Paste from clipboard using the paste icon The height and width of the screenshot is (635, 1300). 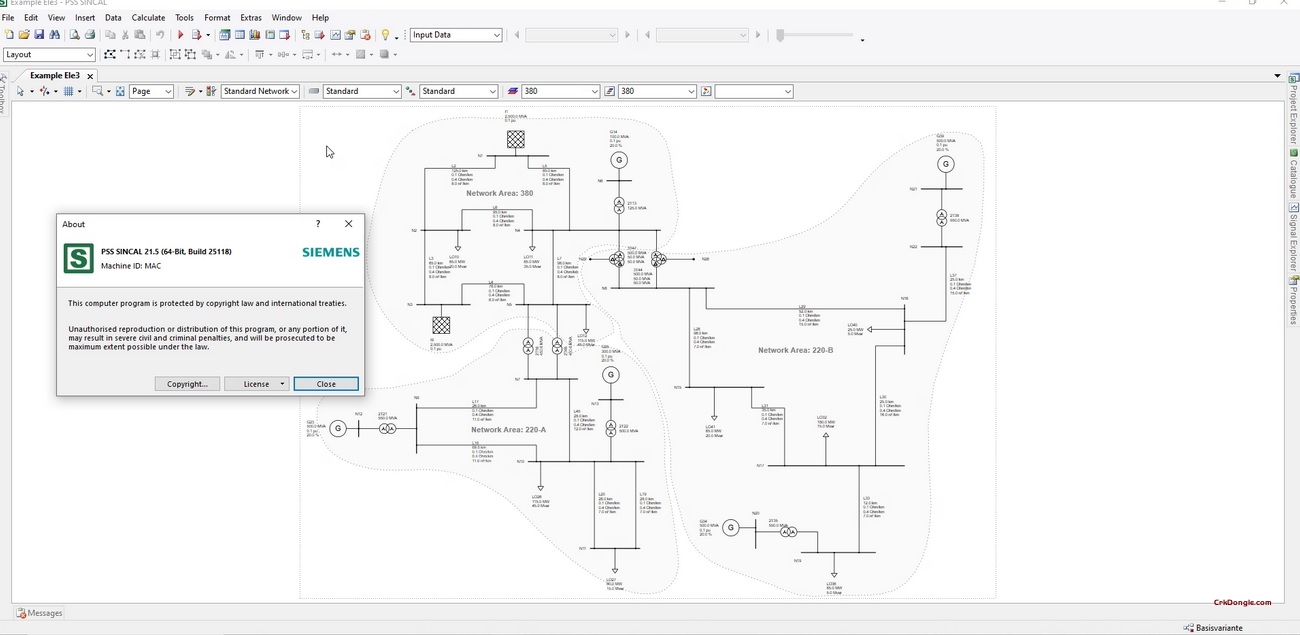(141, 34)
